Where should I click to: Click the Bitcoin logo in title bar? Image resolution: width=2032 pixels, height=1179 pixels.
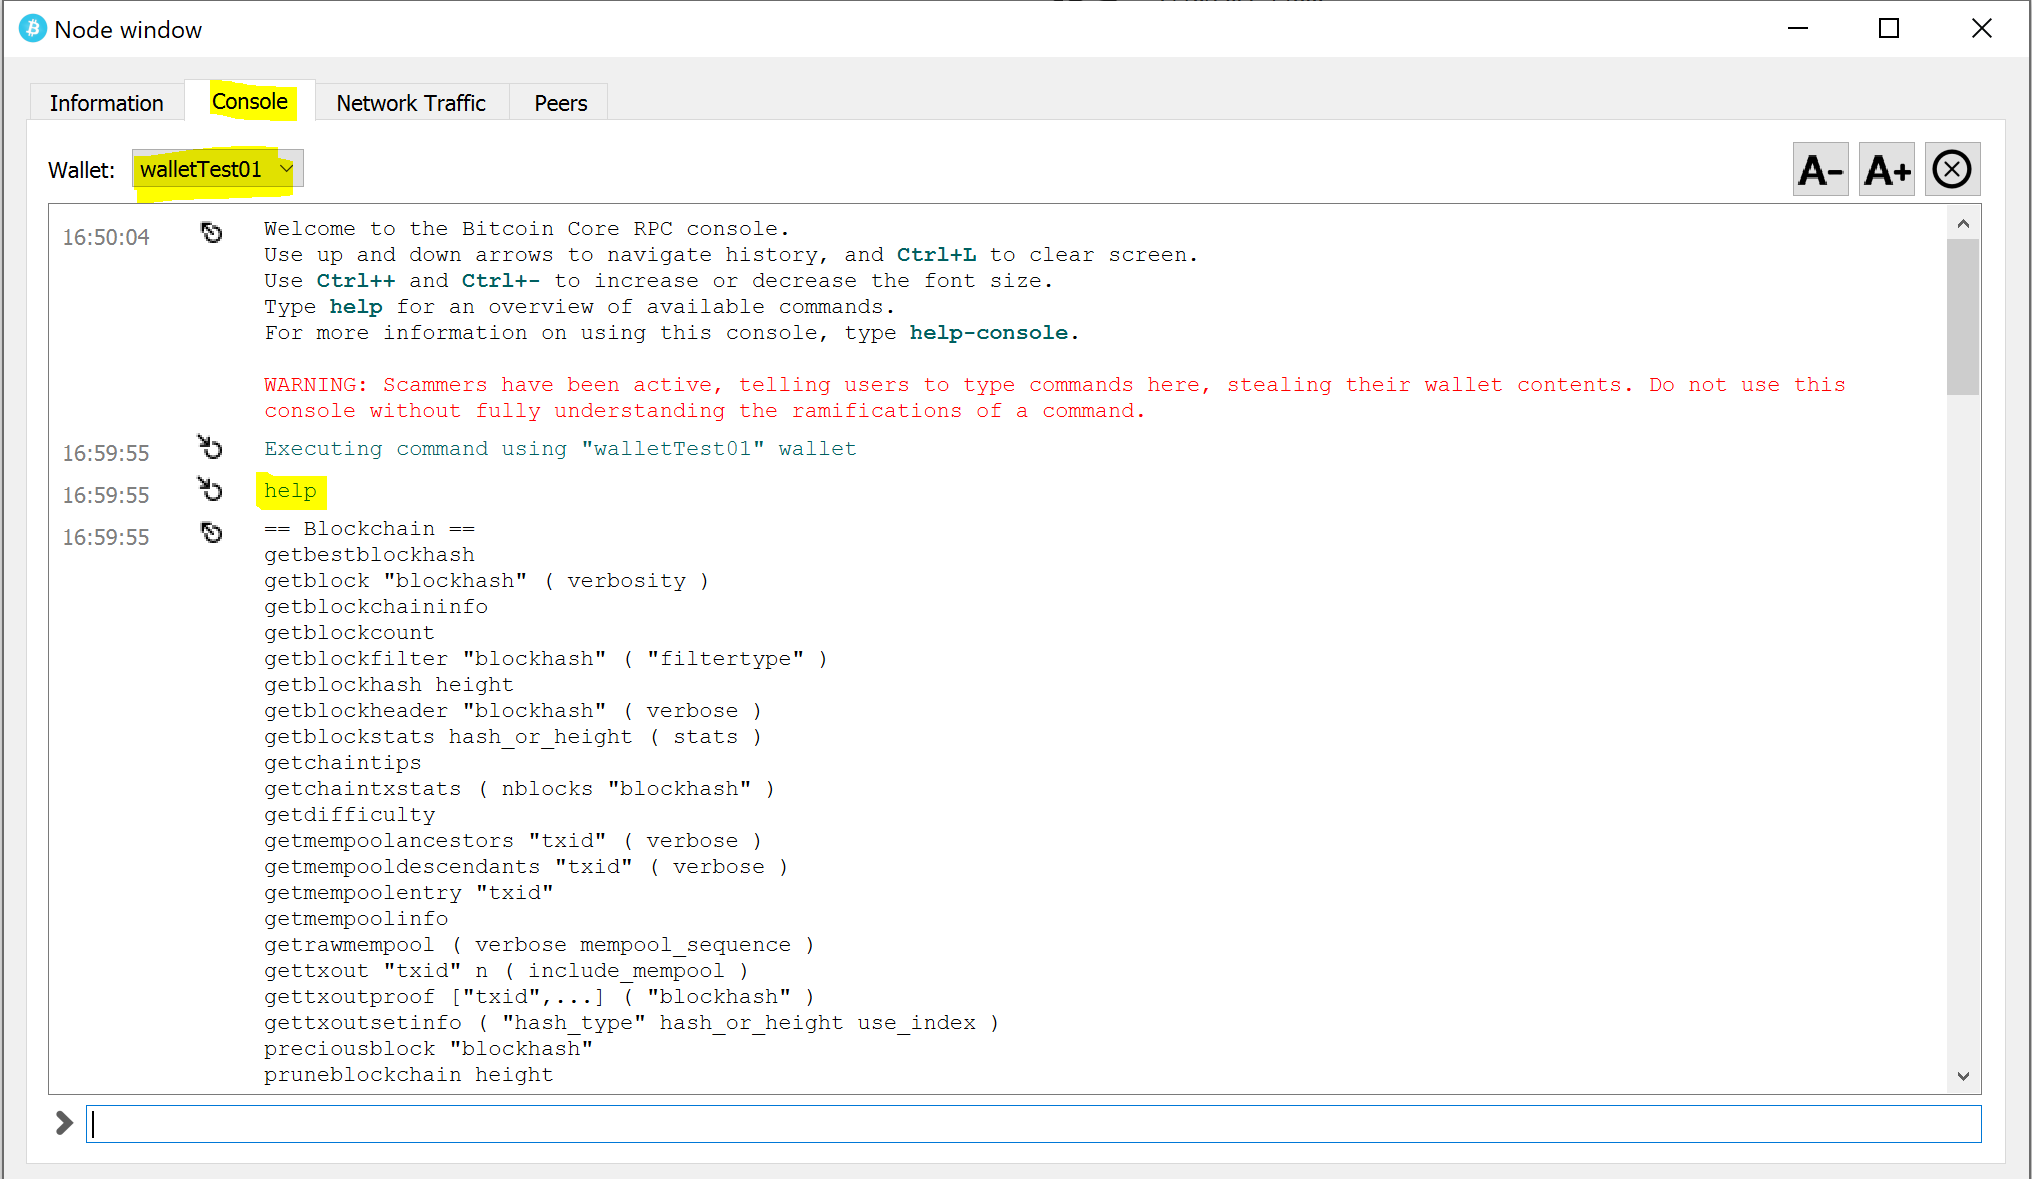33,29
